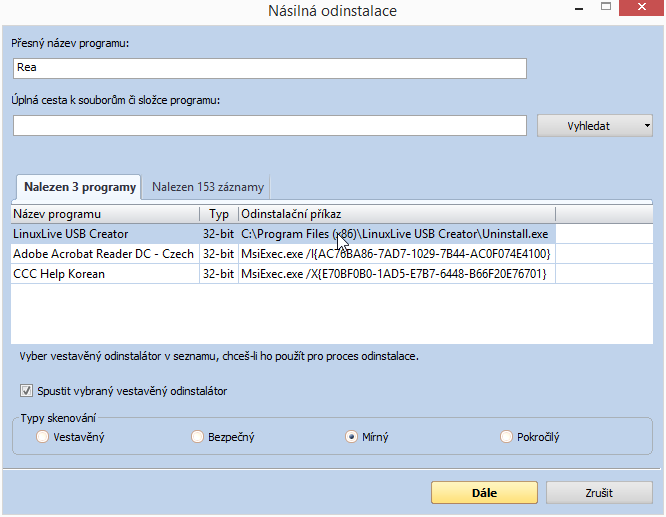Select the Vestavěný scan type
The image size is (666, 517).
coord(42,437)
